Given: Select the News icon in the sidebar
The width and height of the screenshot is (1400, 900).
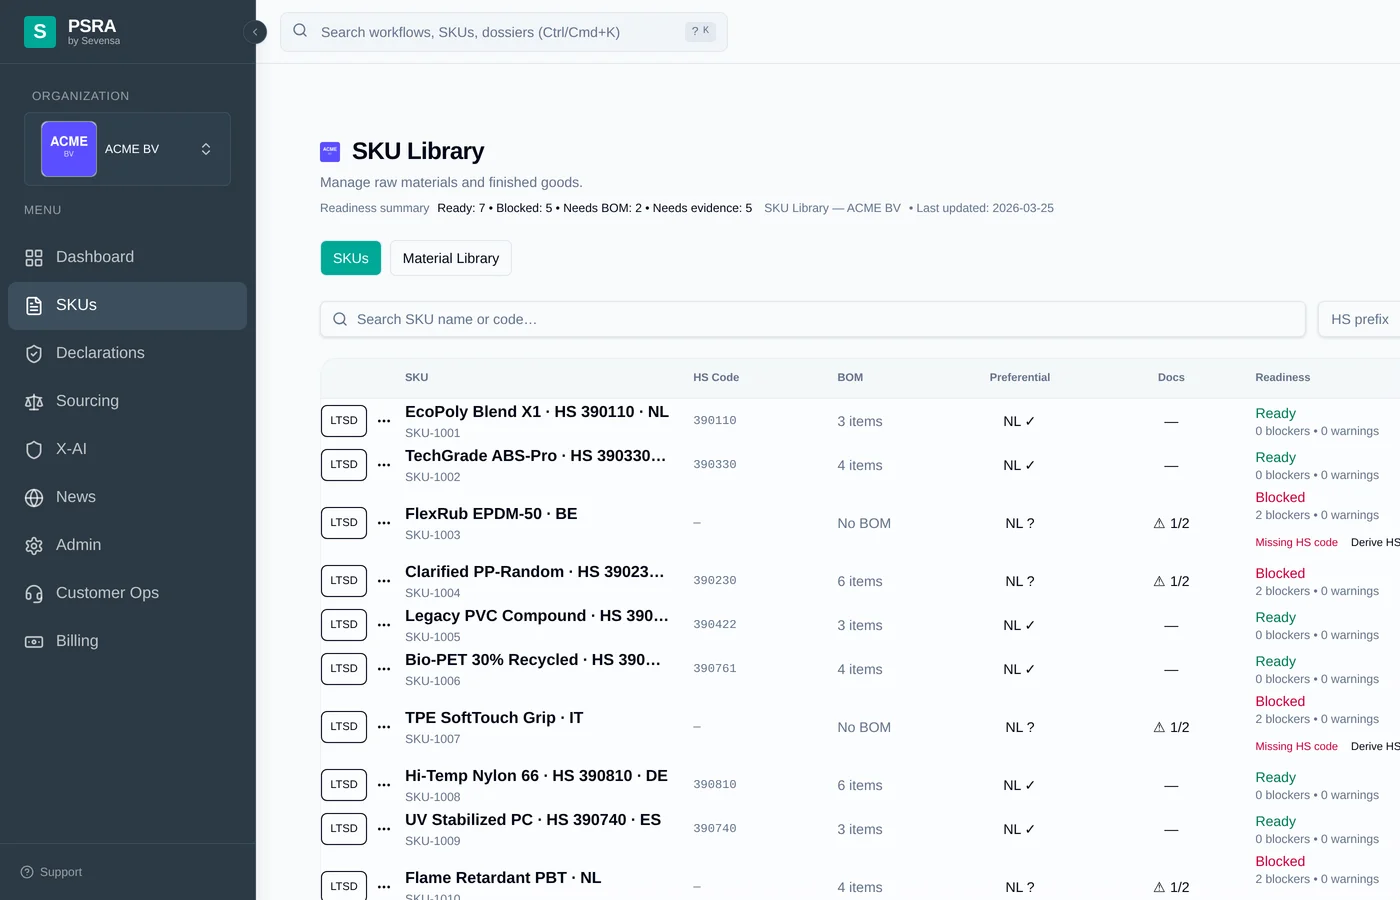Looking at the screenshot, I should (33, 497).
